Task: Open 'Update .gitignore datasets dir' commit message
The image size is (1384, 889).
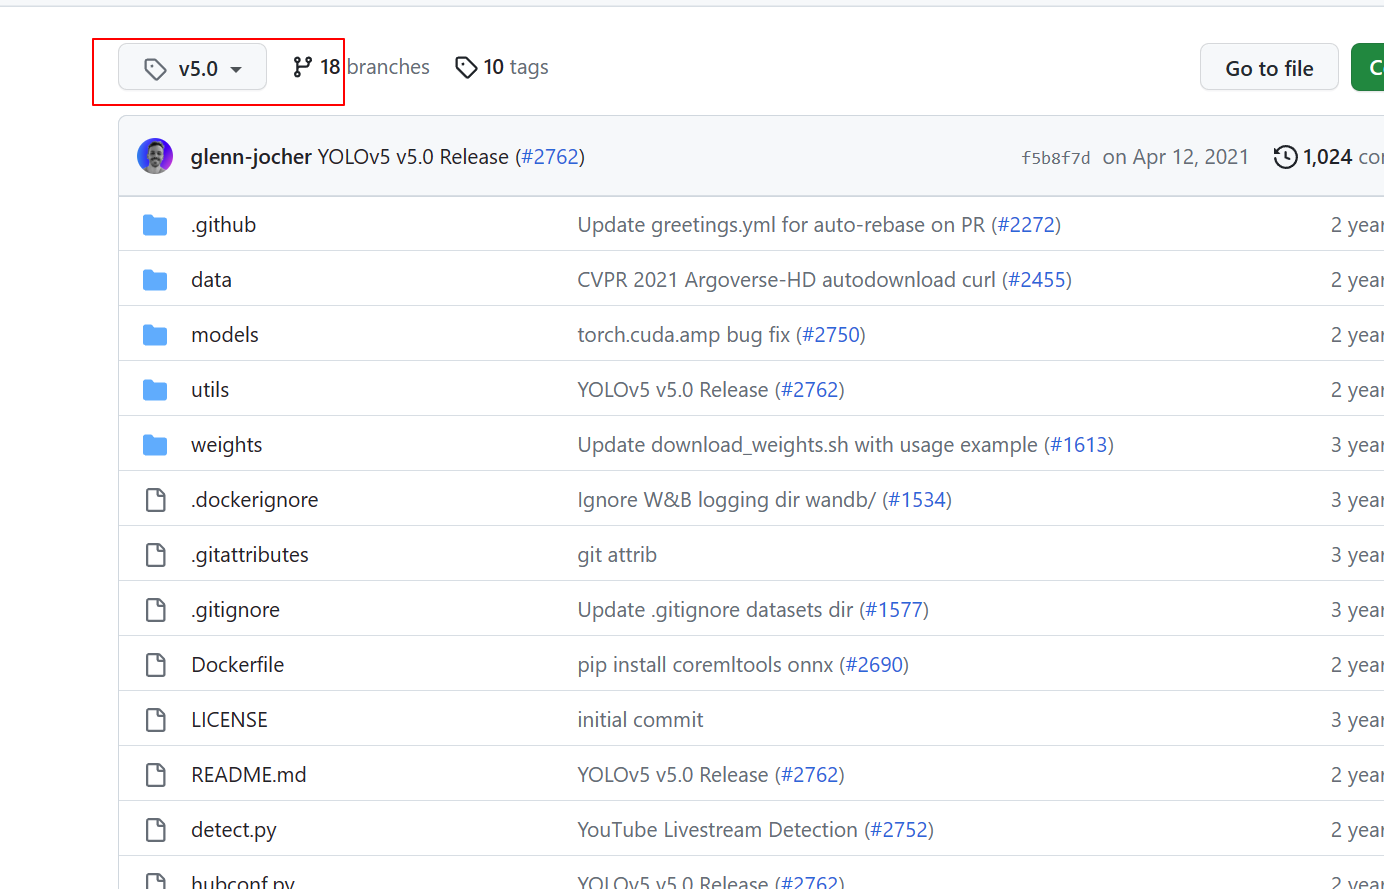Action: pyautogui.click(x=715, y=610)
